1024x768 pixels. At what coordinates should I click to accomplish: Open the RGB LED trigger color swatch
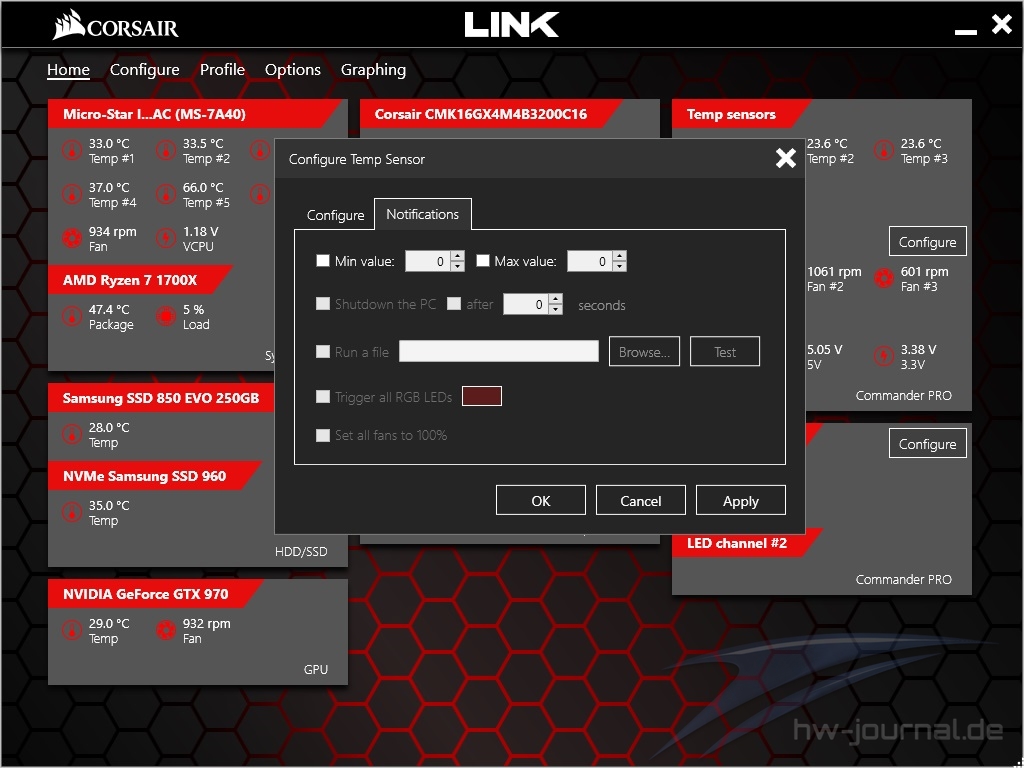[x=482, y=396]
